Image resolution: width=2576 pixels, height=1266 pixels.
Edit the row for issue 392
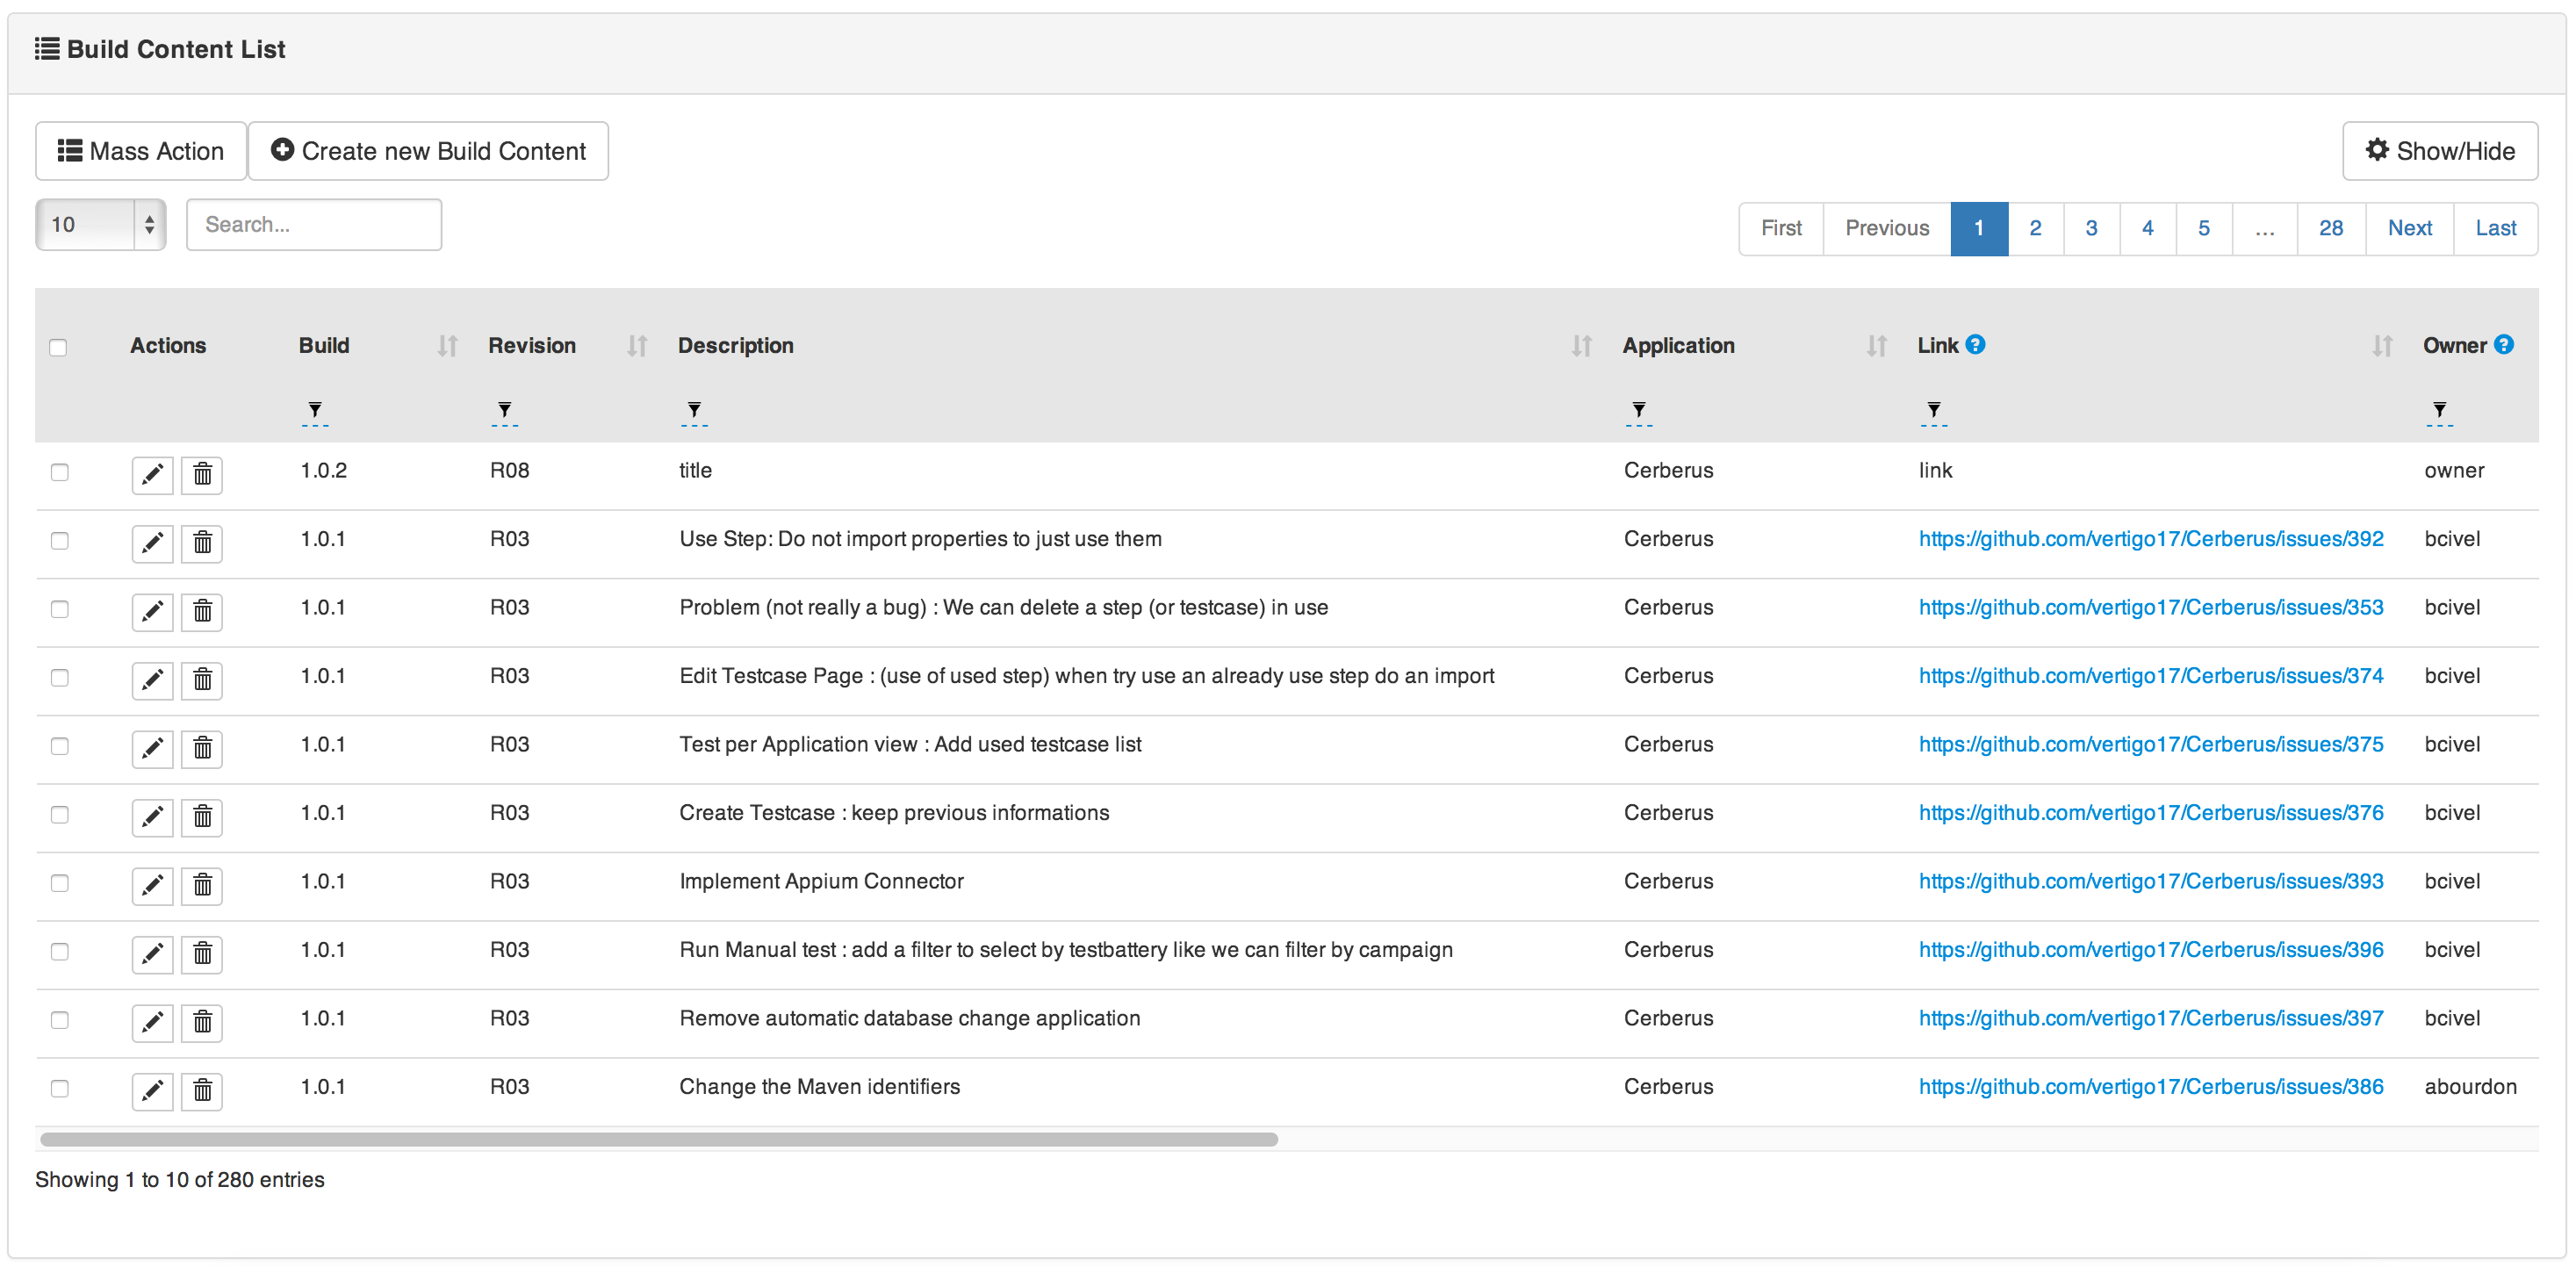point(152,543)
